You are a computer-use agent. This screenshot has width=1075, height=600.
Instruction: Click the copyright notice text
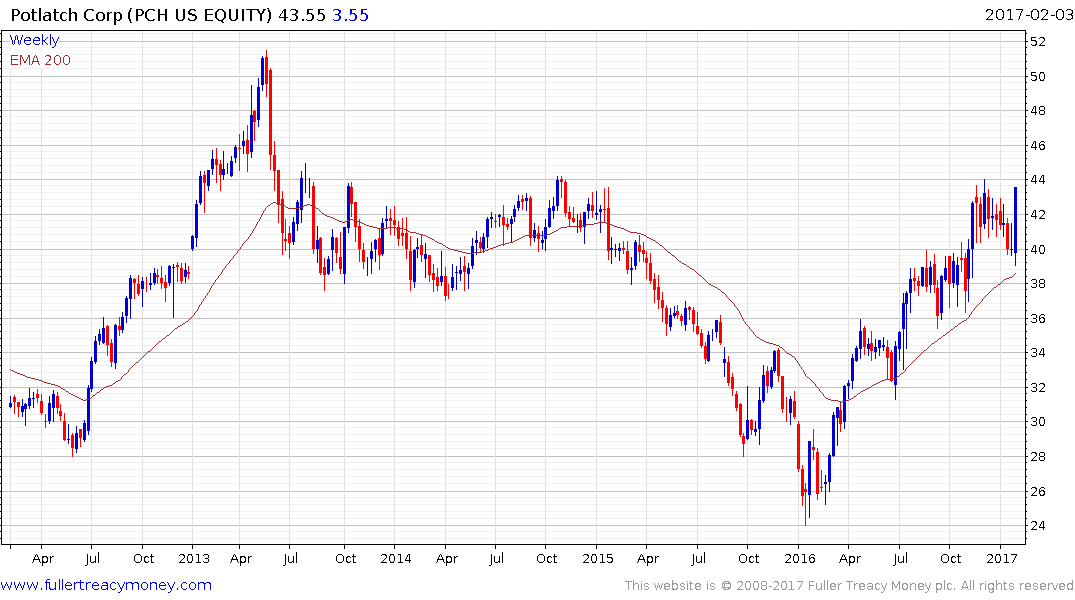click(x=849, y=586)
